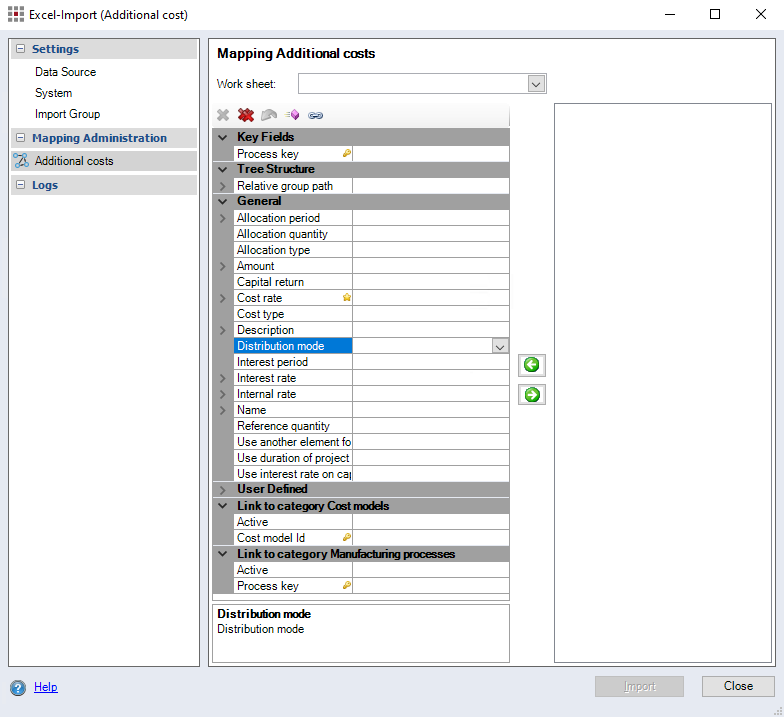Screen dimensions: 784x717
Task: Click the Cost model Id value field
Action: click(x=430, y=538)
